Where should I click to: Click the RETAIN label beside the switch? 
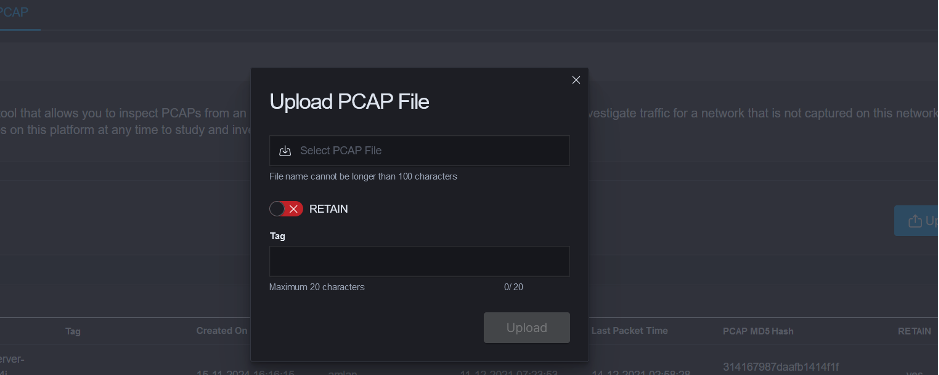(328, 209)
